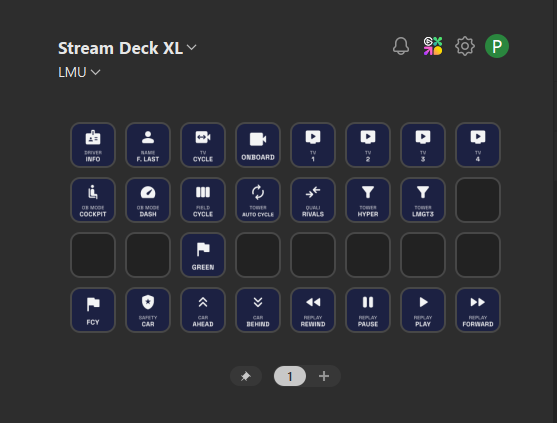This screenshot has width=557, height=423.
Task: Select the empty key directly above Replay Pause
Action: click(x=368, y=255)
